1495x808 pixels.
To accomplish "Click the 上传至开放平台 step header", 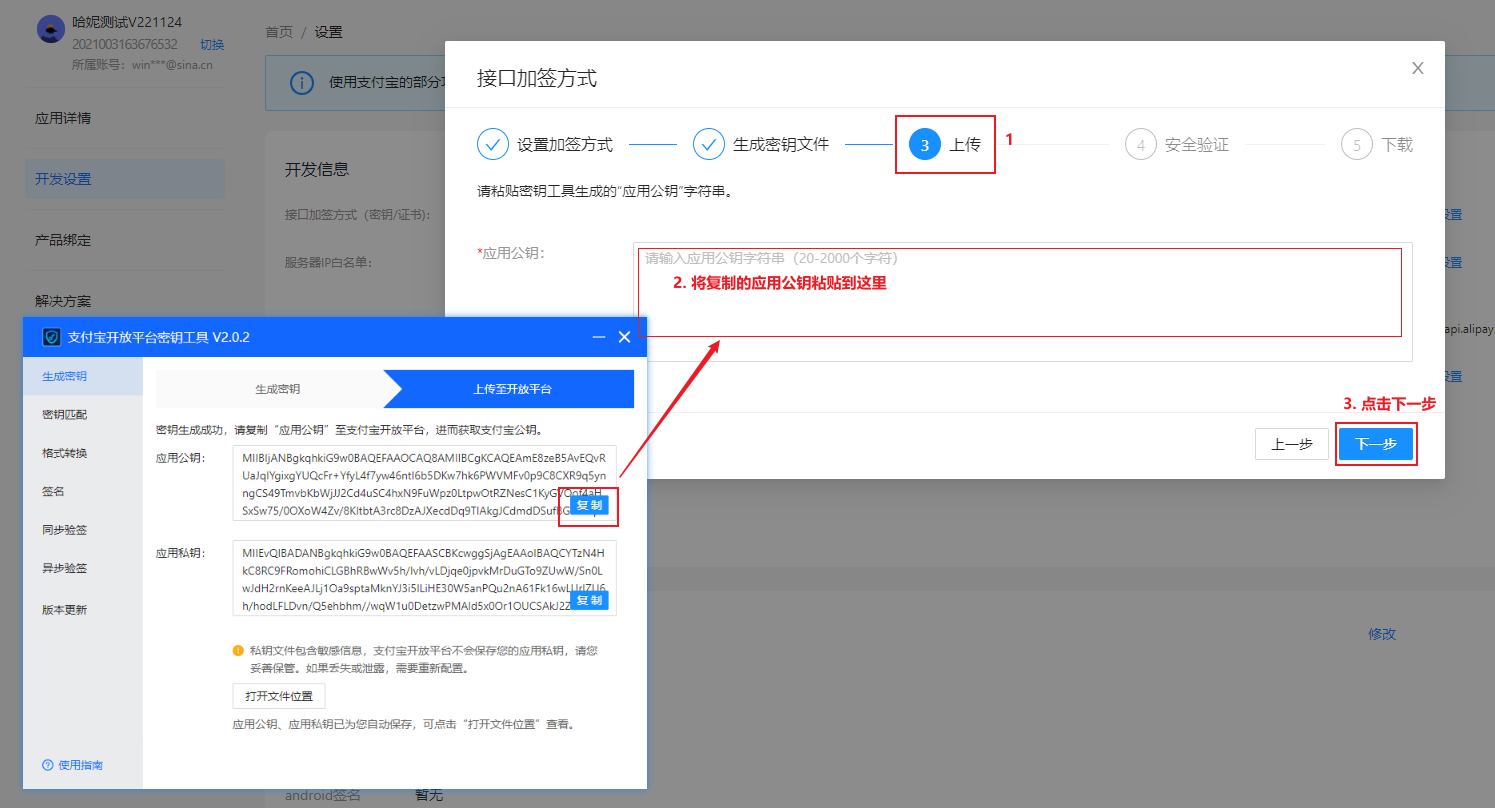I will point(512,389).
